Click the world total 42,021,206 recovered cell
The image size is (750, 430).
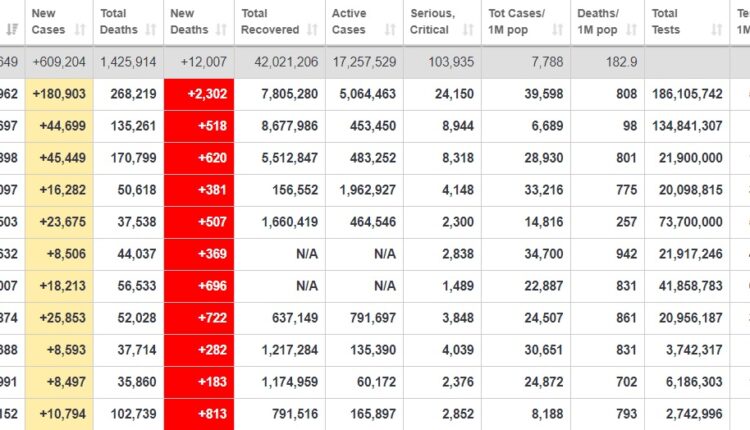[279, 62]
